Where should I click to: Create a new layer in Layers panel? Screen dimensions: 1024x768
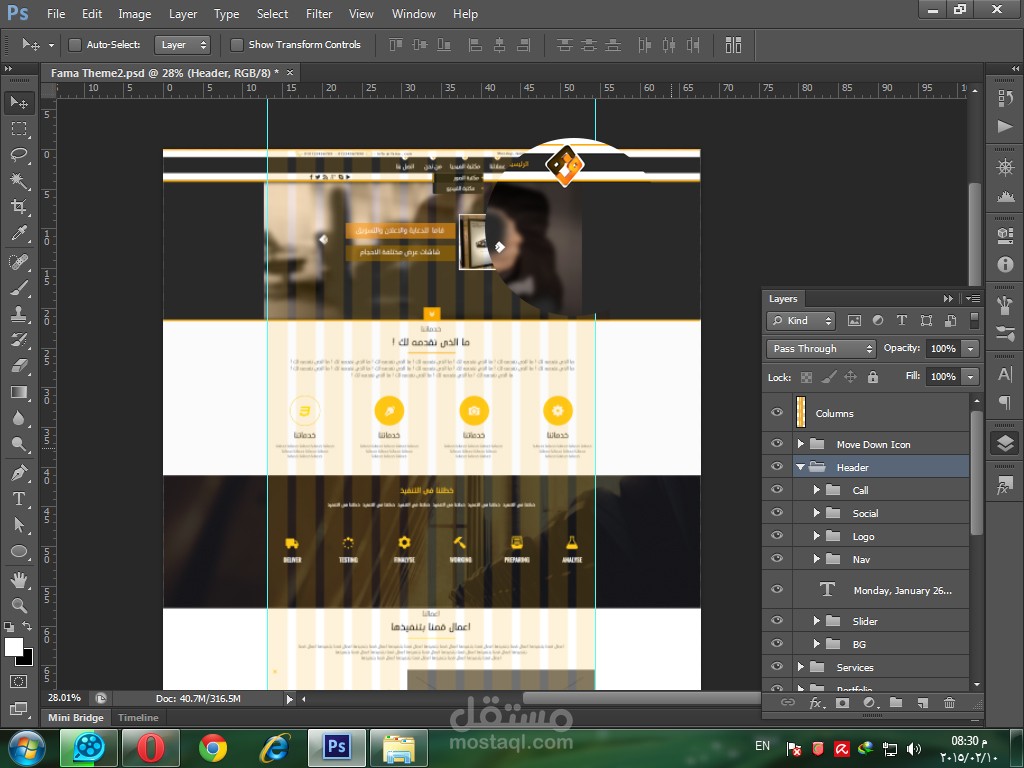click(x=922, y=703)
